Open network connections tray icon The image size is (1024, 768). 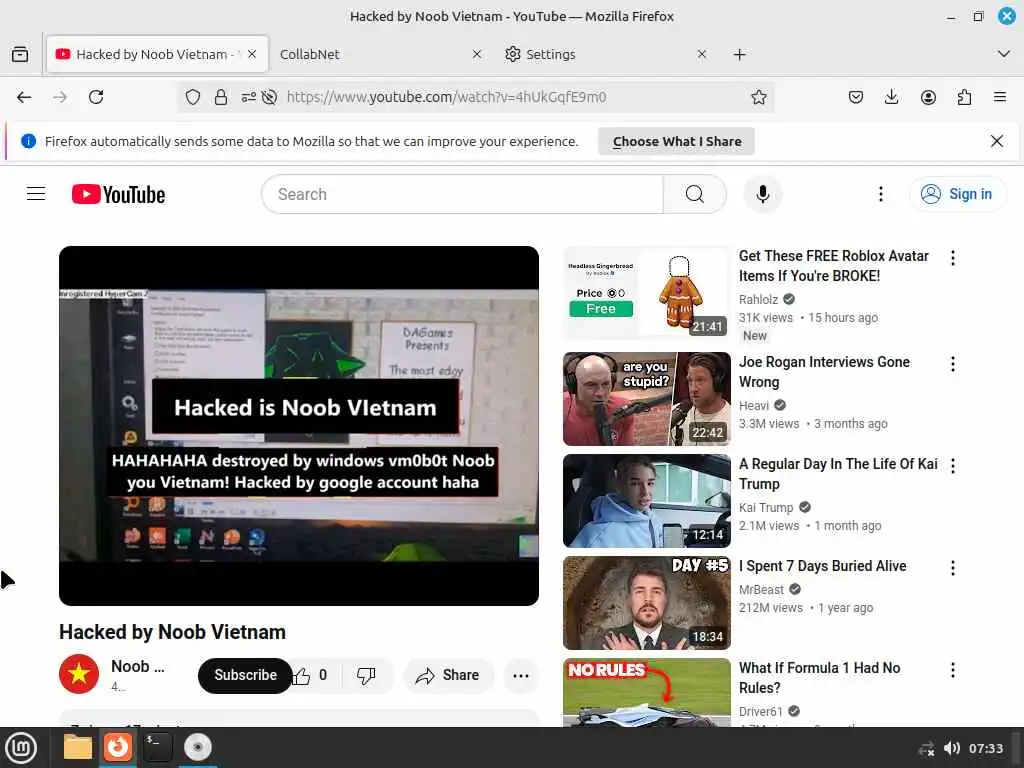pos(926,748)
